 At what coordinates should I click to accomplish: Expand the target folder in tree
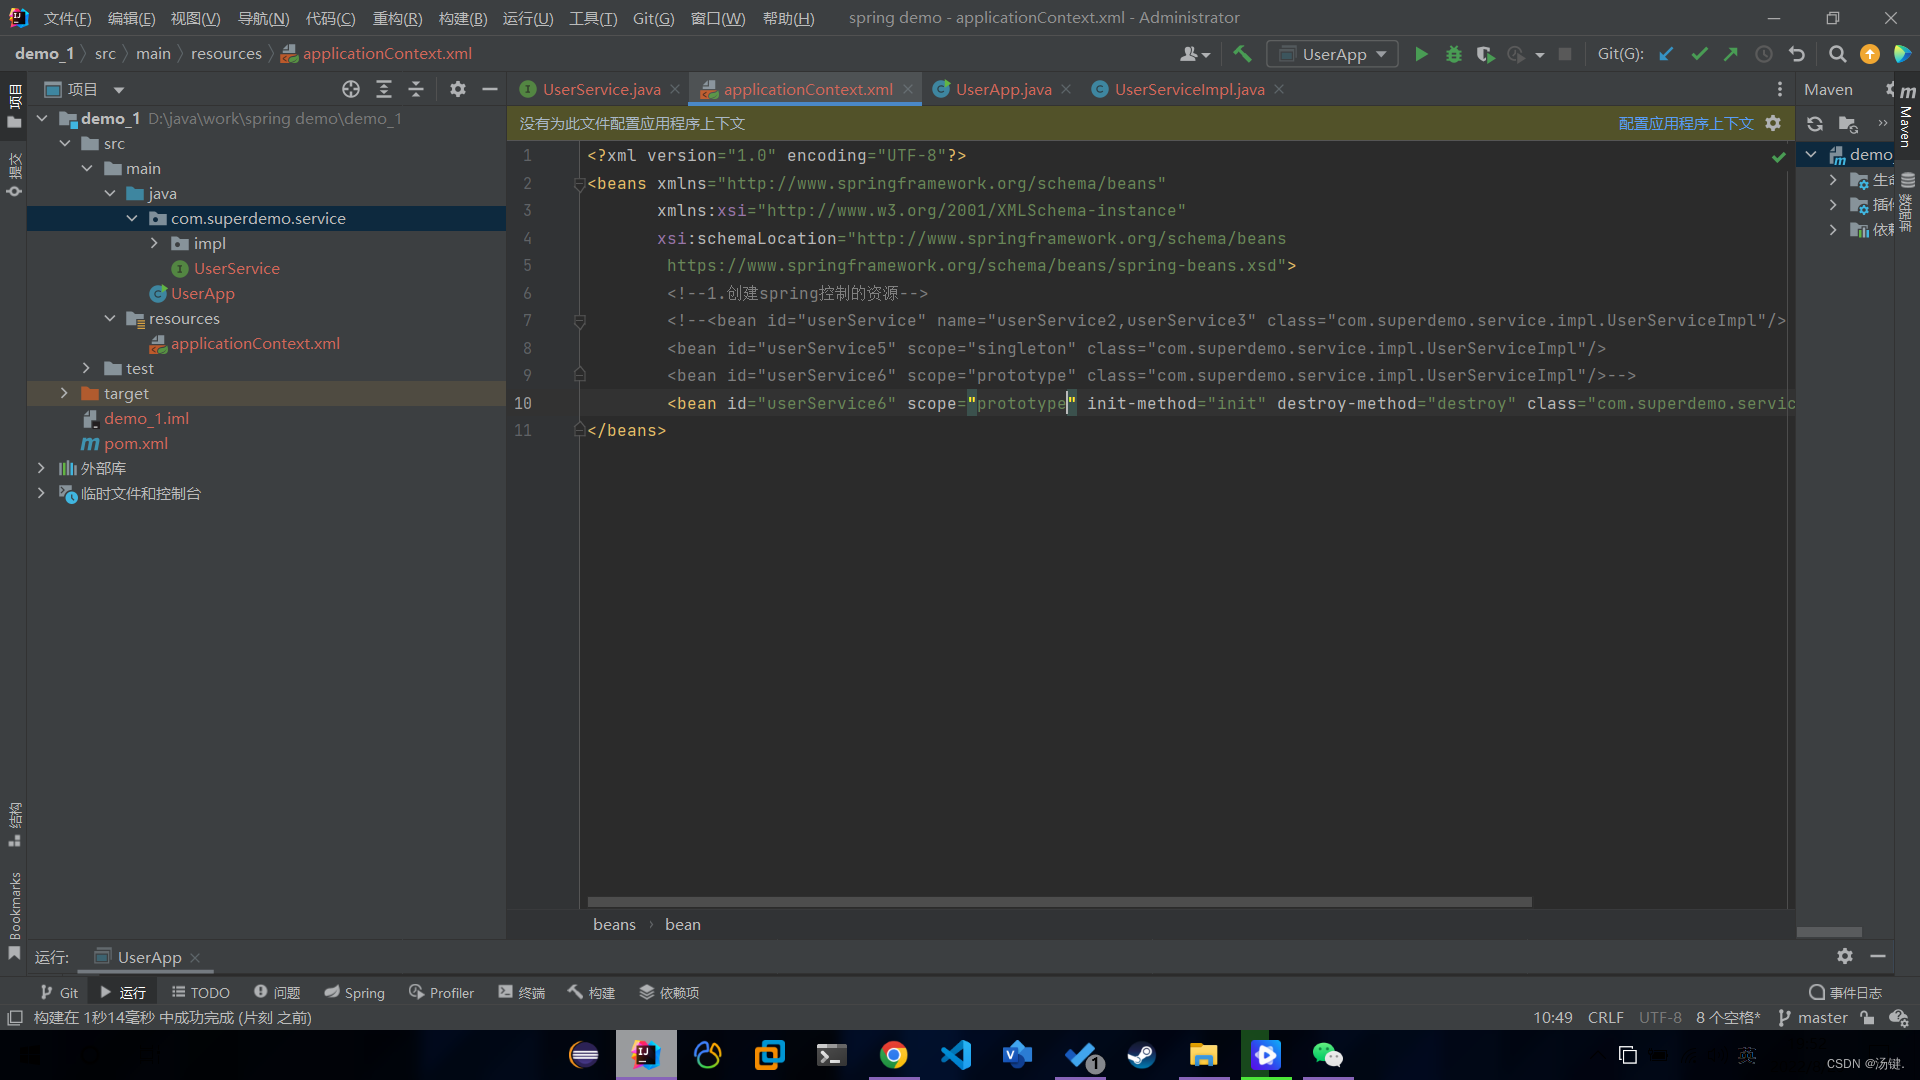coord(64,393)
